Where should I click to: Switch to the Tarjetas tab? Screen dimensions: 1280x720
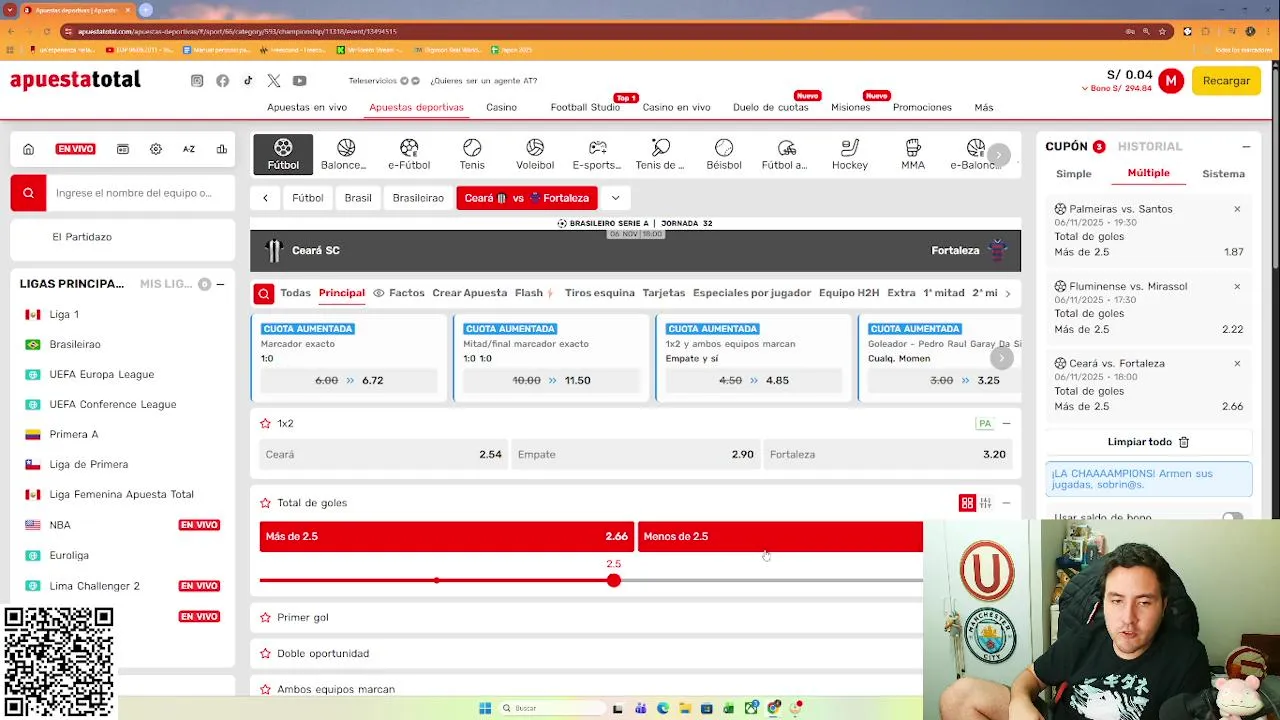(664, 293)
